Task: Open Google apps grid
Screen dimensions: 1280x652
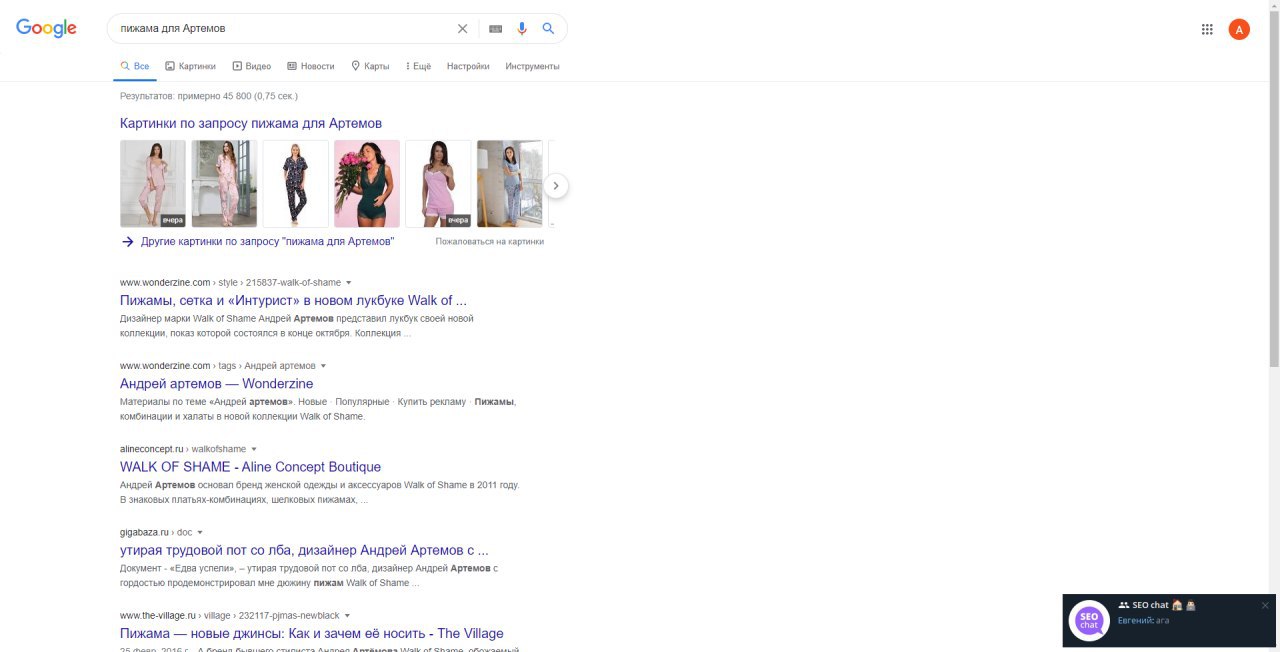Action: (x=1207, y=29)
